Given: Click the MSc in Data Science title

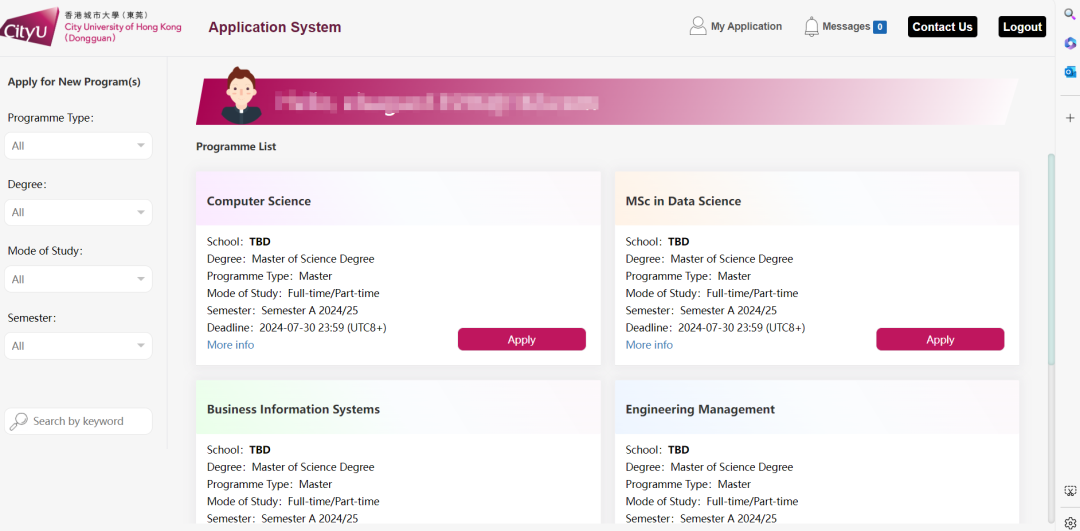Looking at the screenshot, I should click(683, 201).
